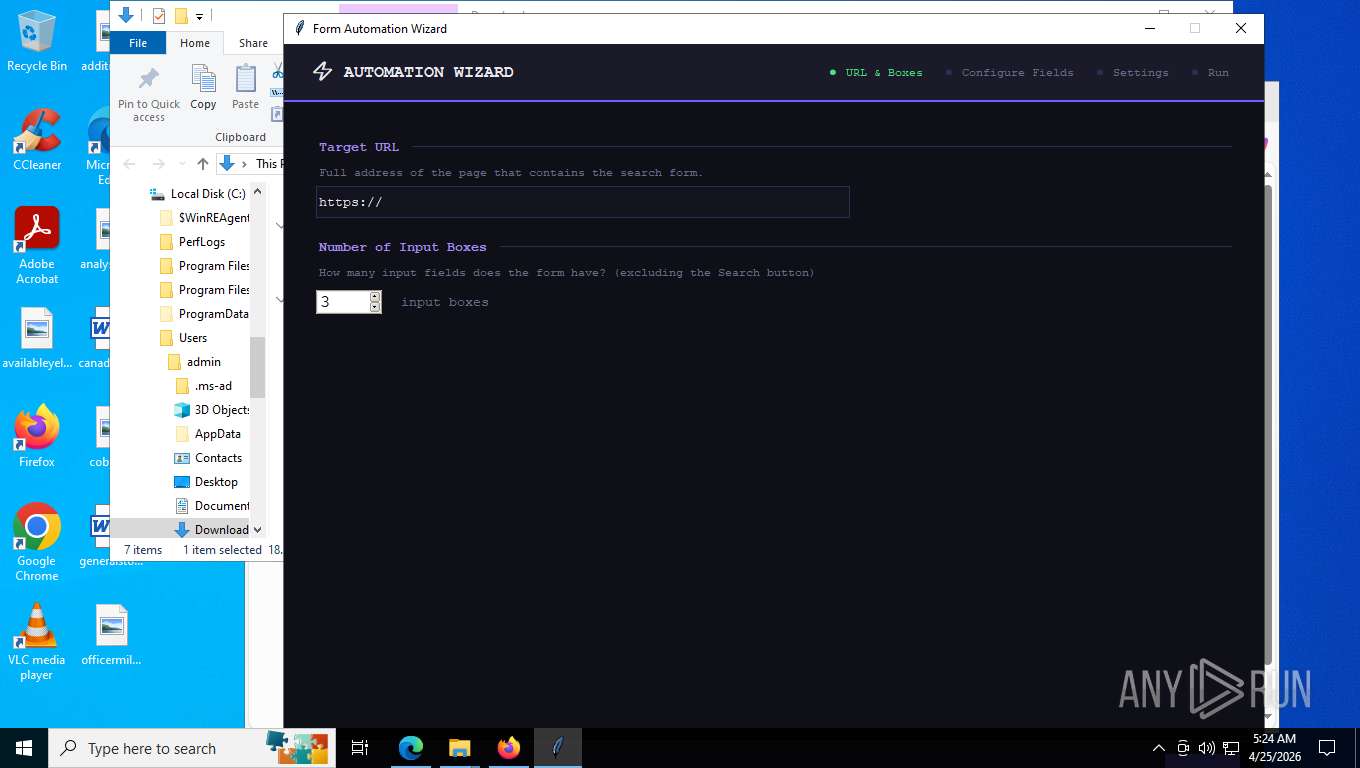Open Microsoft Edge from the taskbar
Viewport: 1360px width, 768px height.
(411, 748)
